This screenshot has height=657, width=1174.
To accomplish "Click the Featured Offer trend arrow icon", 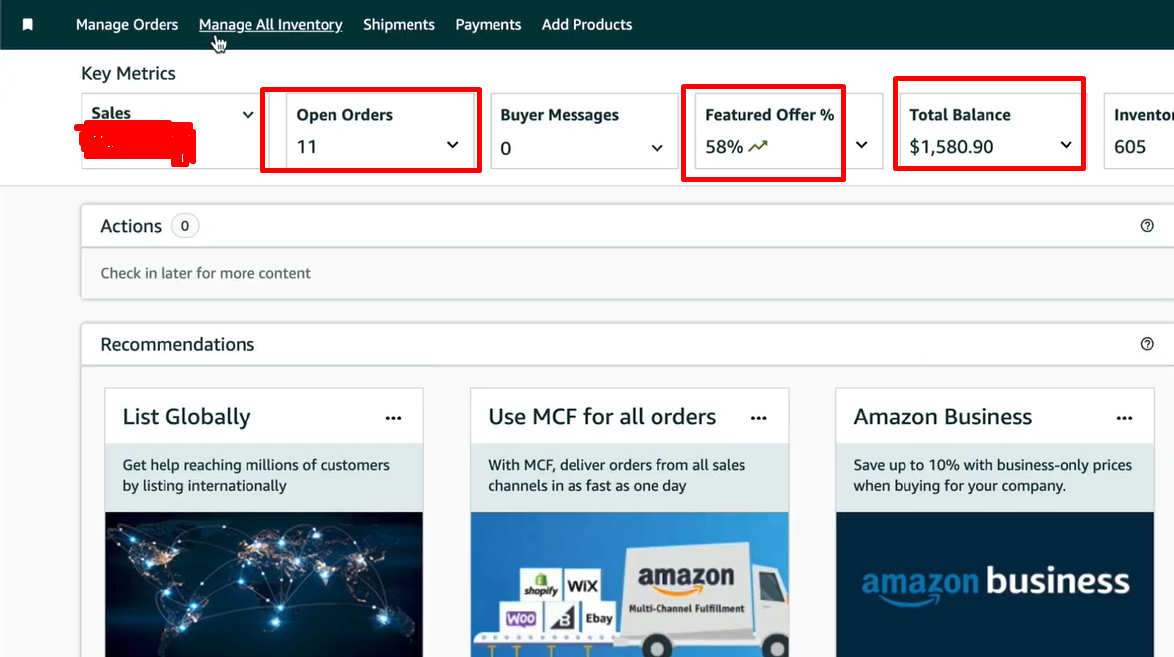I will [x=758, y=147].
